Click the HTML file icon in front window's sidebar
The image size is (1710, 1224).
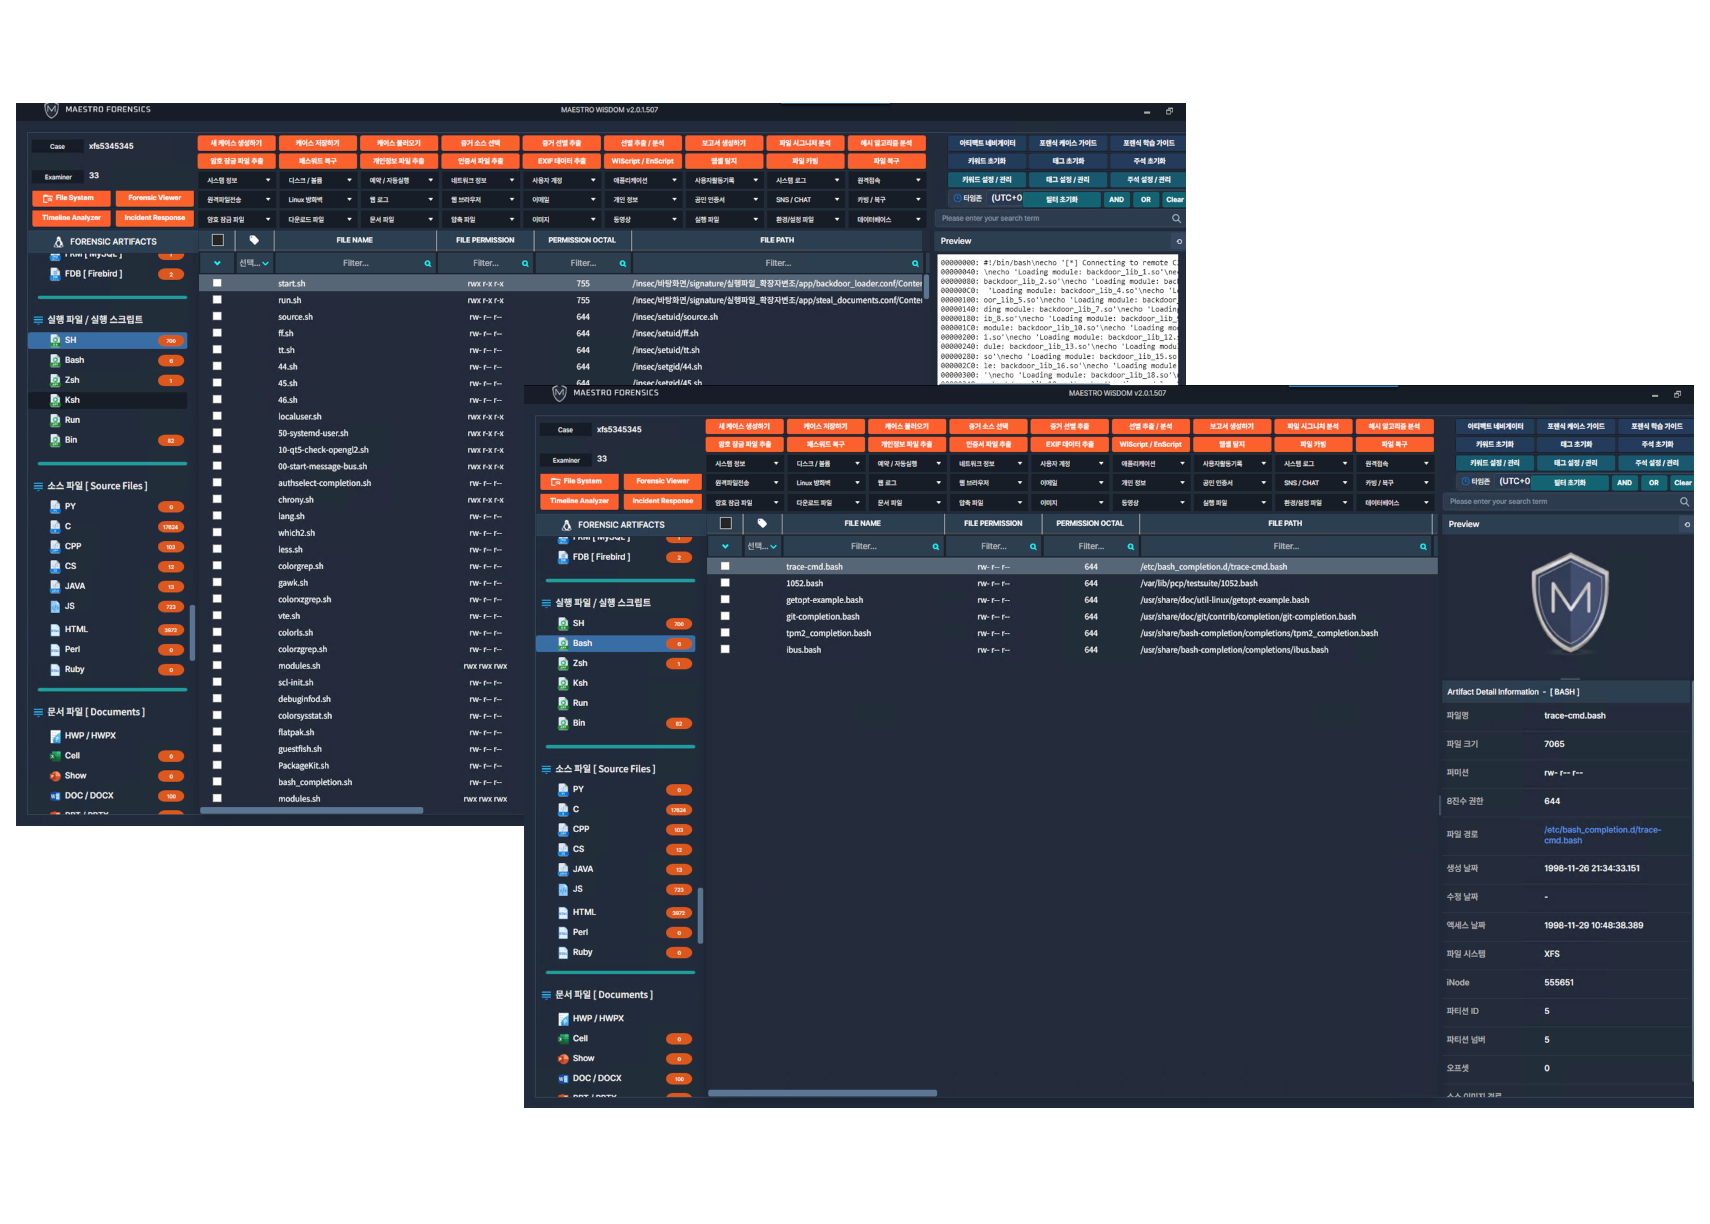pos(563,912)
